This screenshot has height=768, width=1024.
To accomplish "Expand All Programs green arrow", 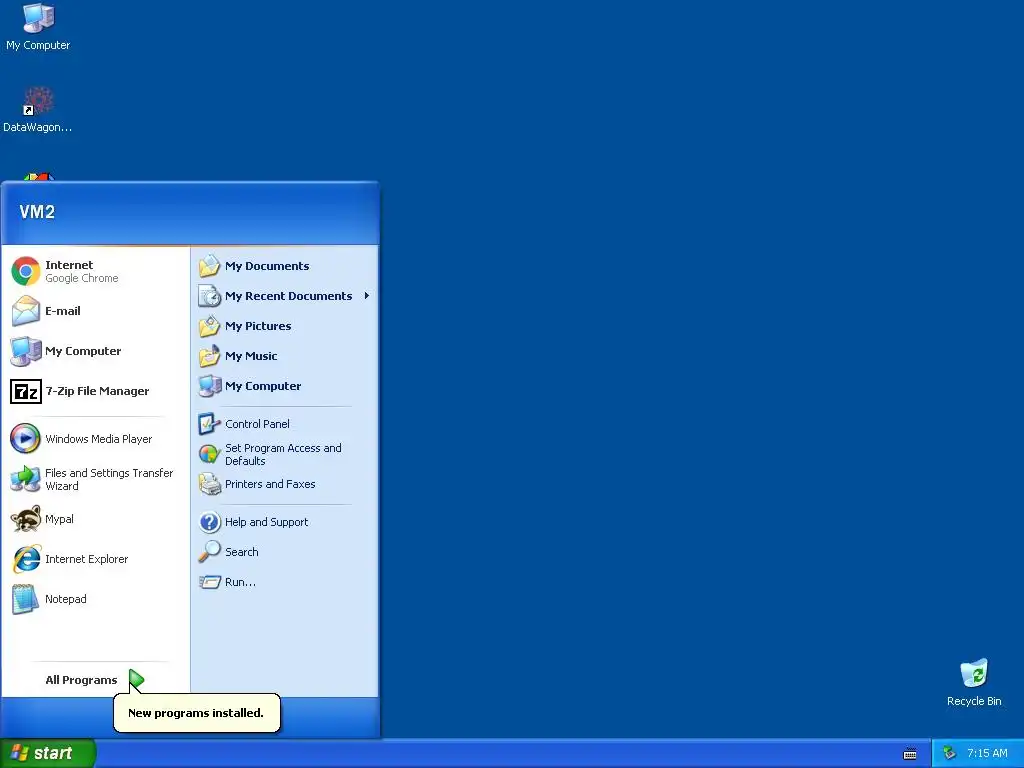I will pos(136,680).
